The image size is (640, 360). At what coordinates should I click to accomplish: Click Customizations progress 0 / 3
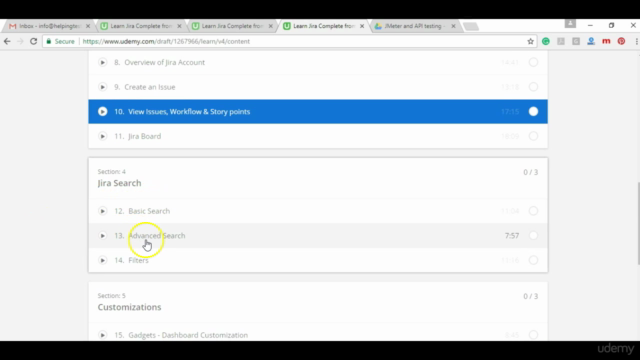coord(531,296)
